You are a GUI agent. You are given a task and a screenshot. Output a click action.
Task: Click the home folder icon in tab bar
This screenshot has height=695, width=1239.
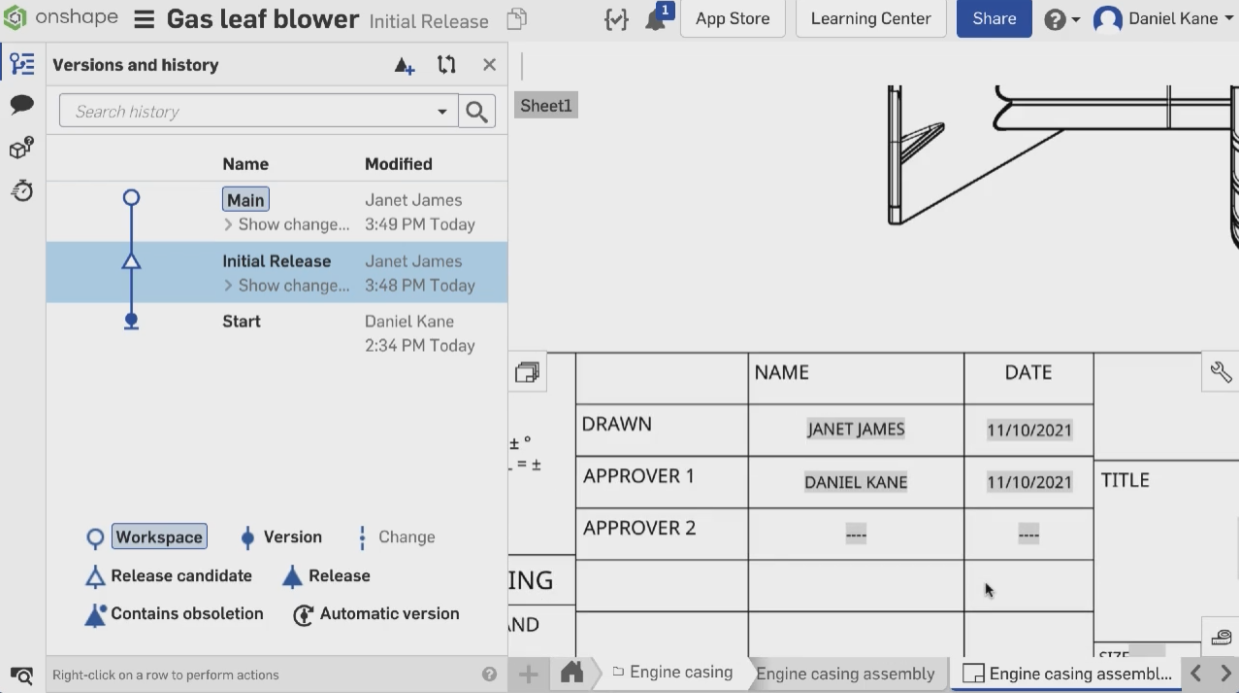click(572, 673)
